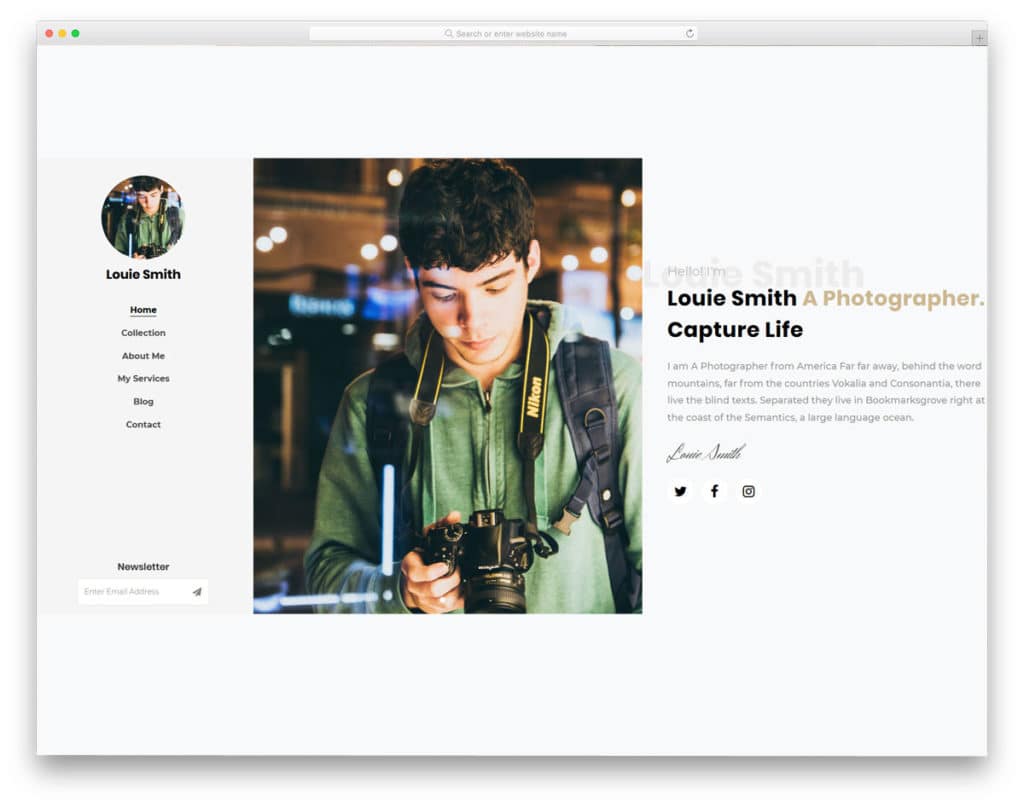Click the Louie Smith signature link

click(x=702, y=452)
